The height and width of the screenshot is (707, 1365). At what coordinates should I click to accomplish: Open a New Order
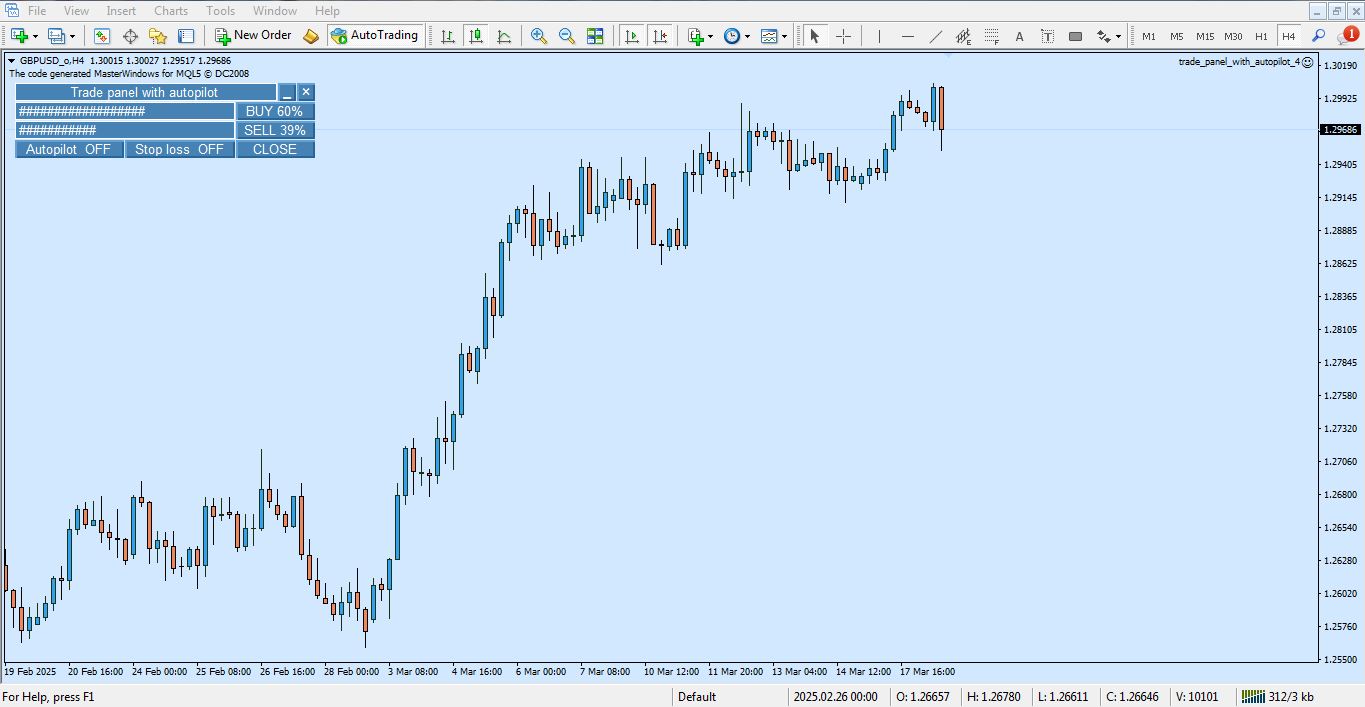pyautogui.click(x=253, y=36)
